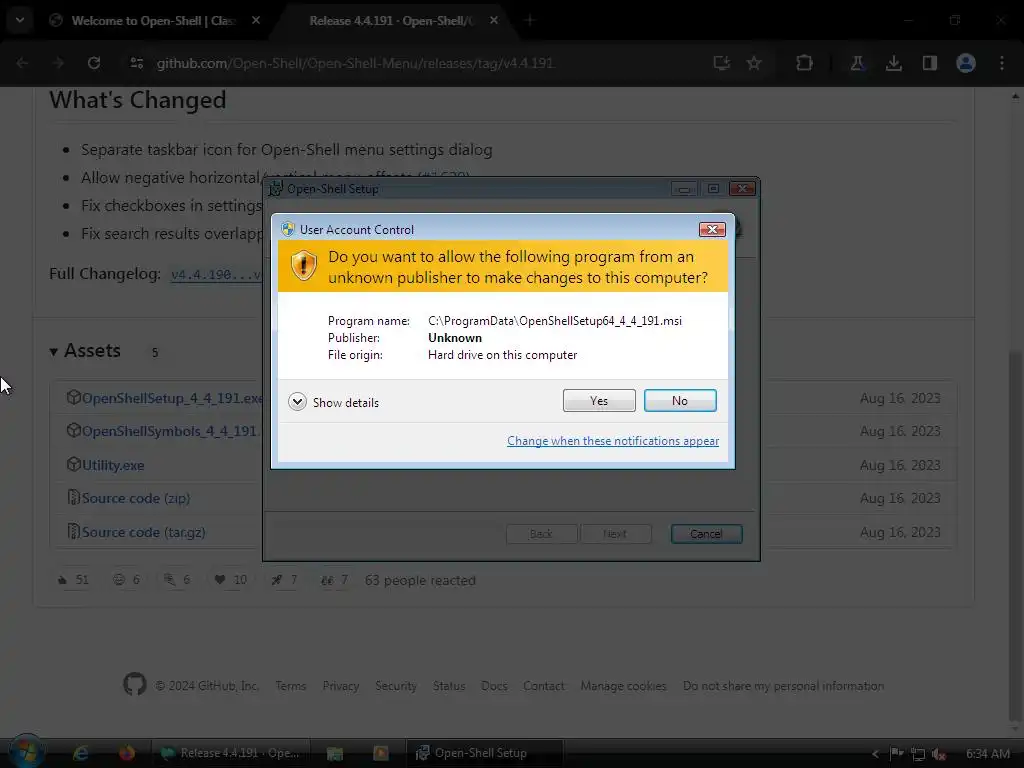Click the UAC warning shield icon
Viewport: 1024px width, 768px height.
pyautogui.click(x=304, y=266)
